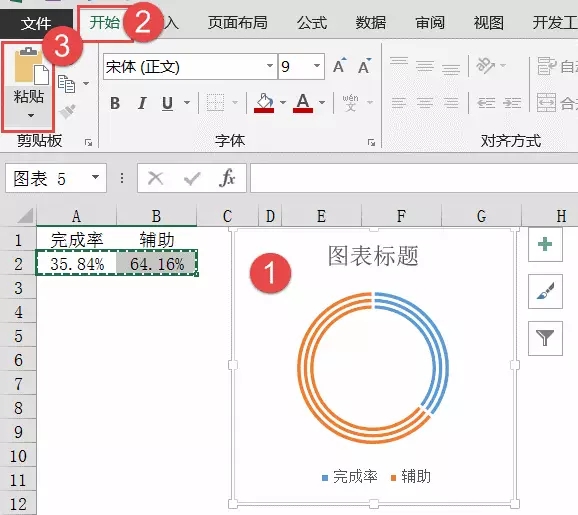Select row 3 header
The width and height of the screenshot is (578, 515).
click(x=18, y=288)
